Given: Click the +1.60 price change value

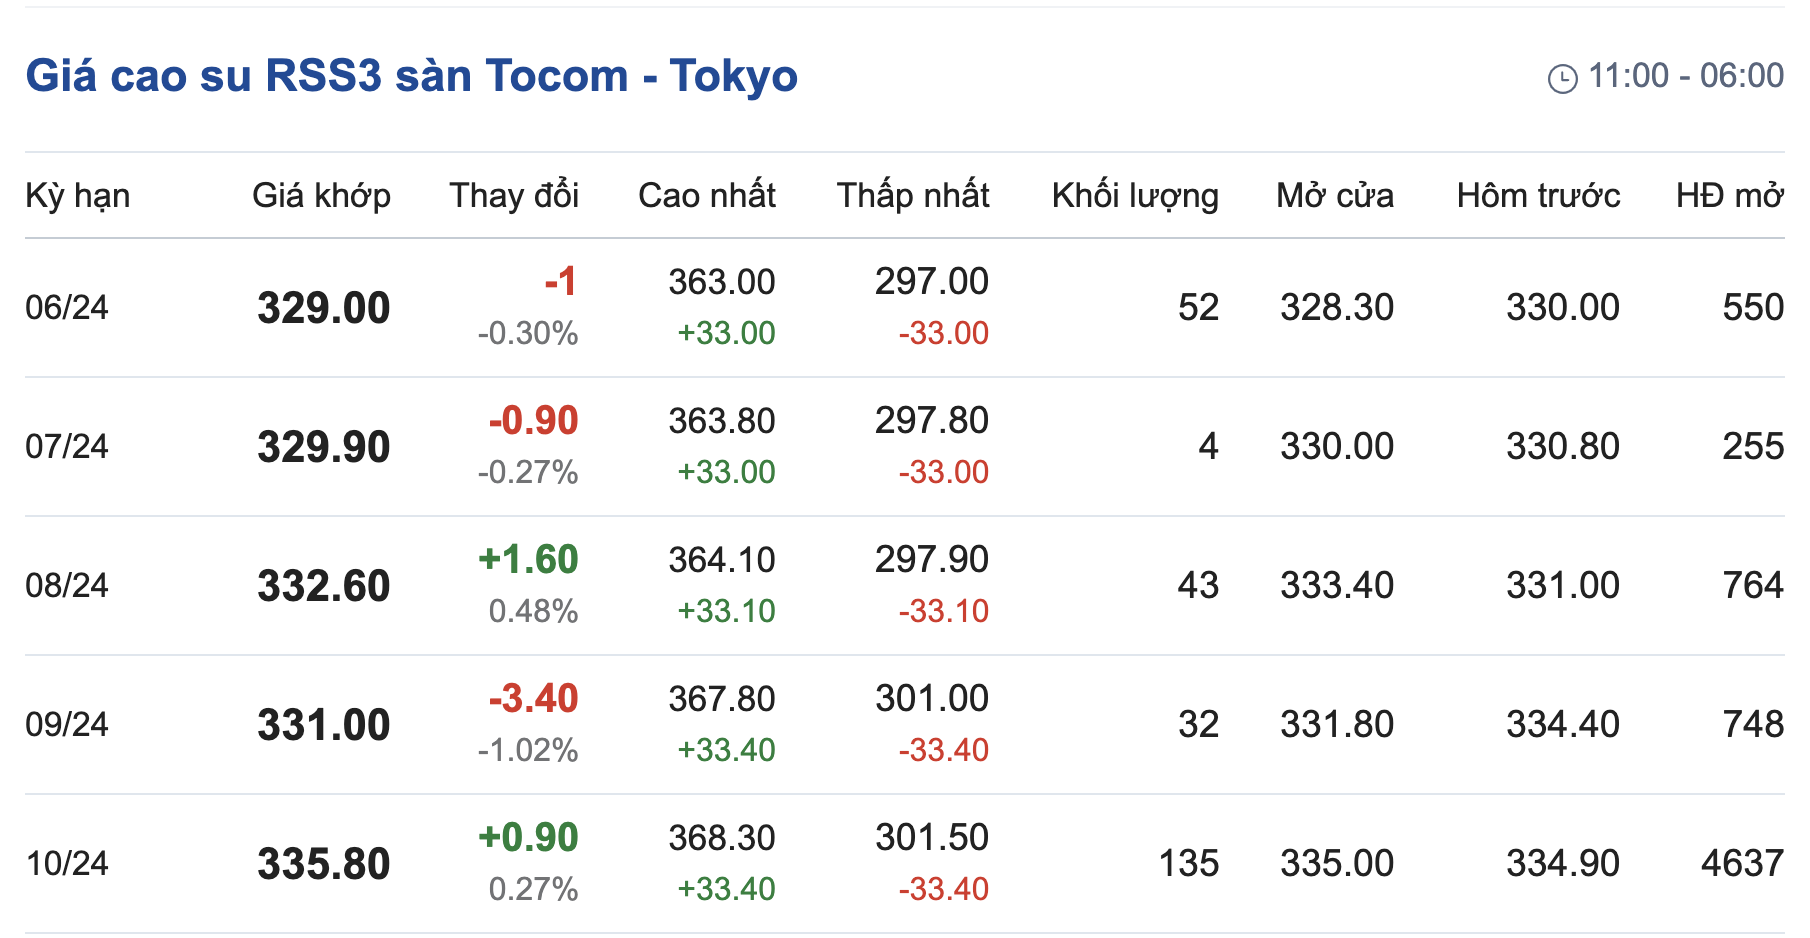Looking at the screenshot, I should point(528,560).
